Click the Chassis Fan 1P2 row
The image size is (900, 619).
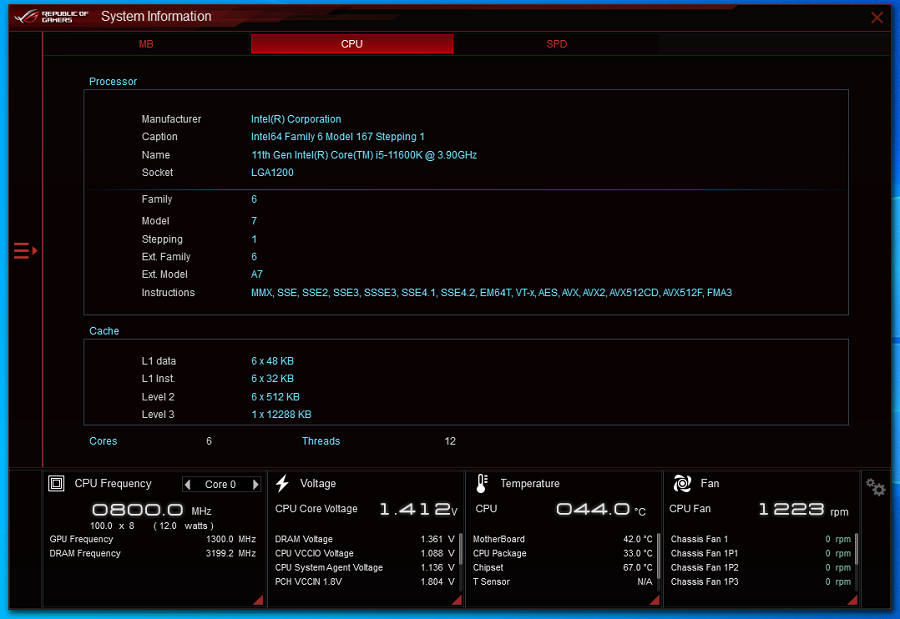[761, 568]
